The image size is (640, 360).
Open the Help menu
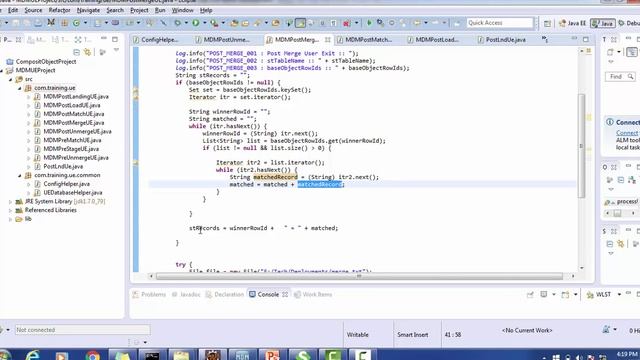(206, 10)
